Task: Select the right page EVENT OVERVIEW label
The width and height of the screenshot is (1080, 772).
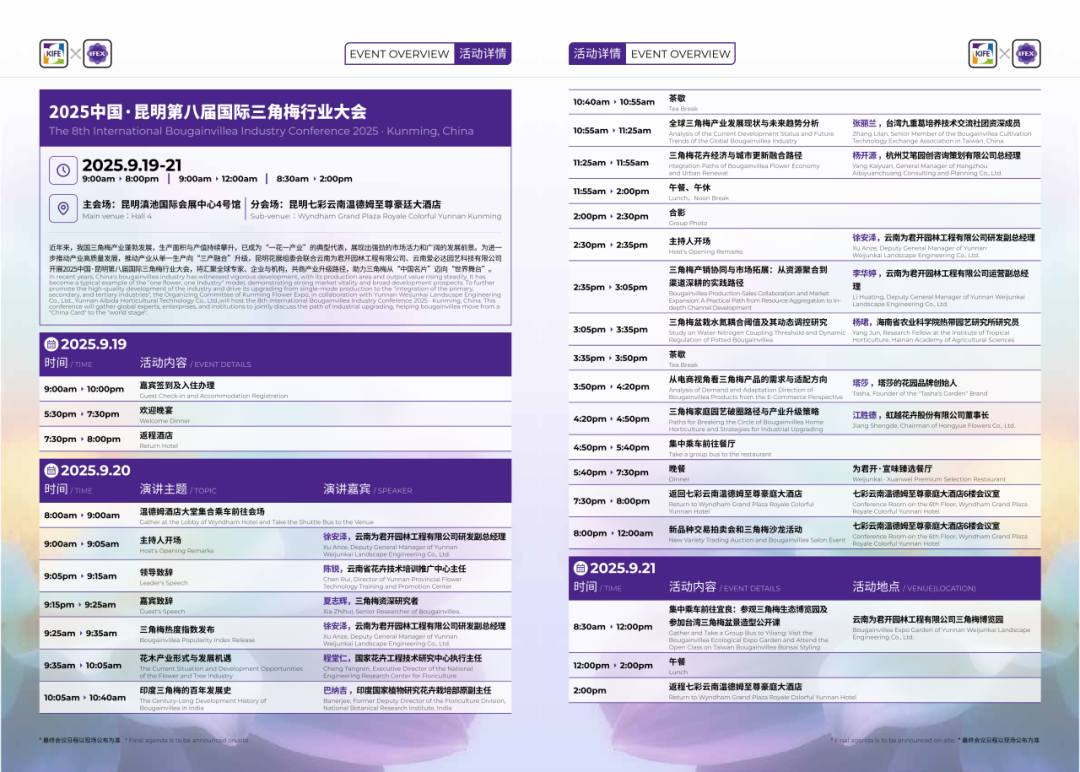Action: tap(681, 54)
